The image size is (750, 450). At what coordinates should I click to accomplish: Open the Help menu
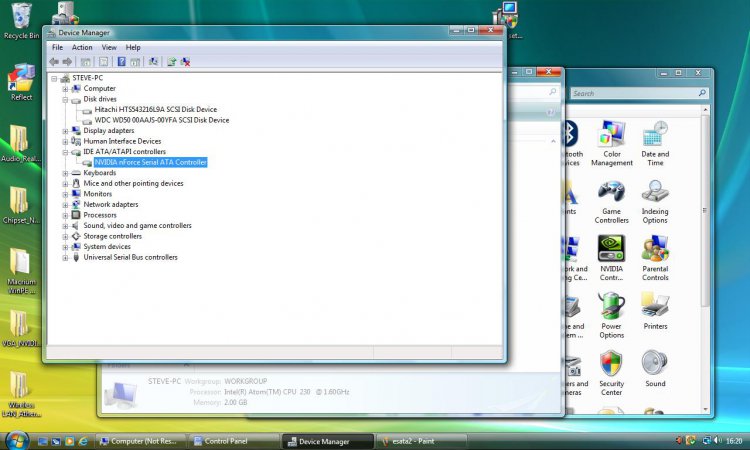[133, 47]
